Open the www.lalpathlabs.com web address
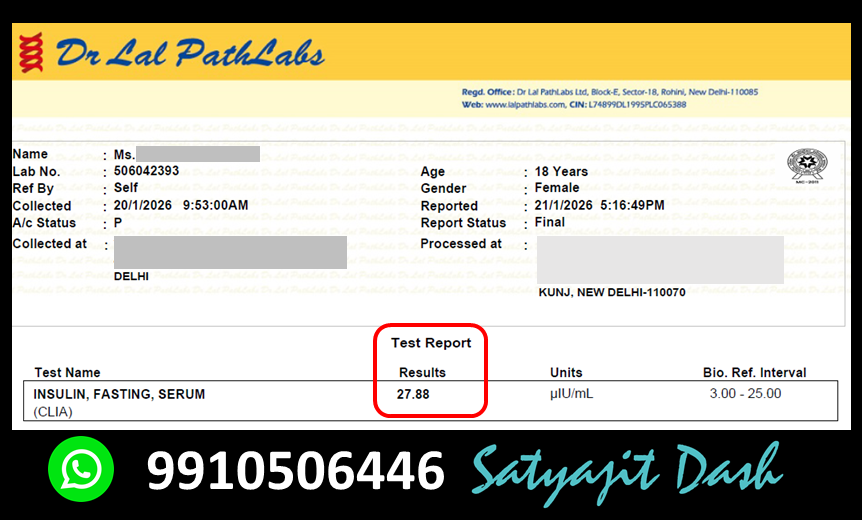Viewport: 862px width, 520px height. point(525,104)
